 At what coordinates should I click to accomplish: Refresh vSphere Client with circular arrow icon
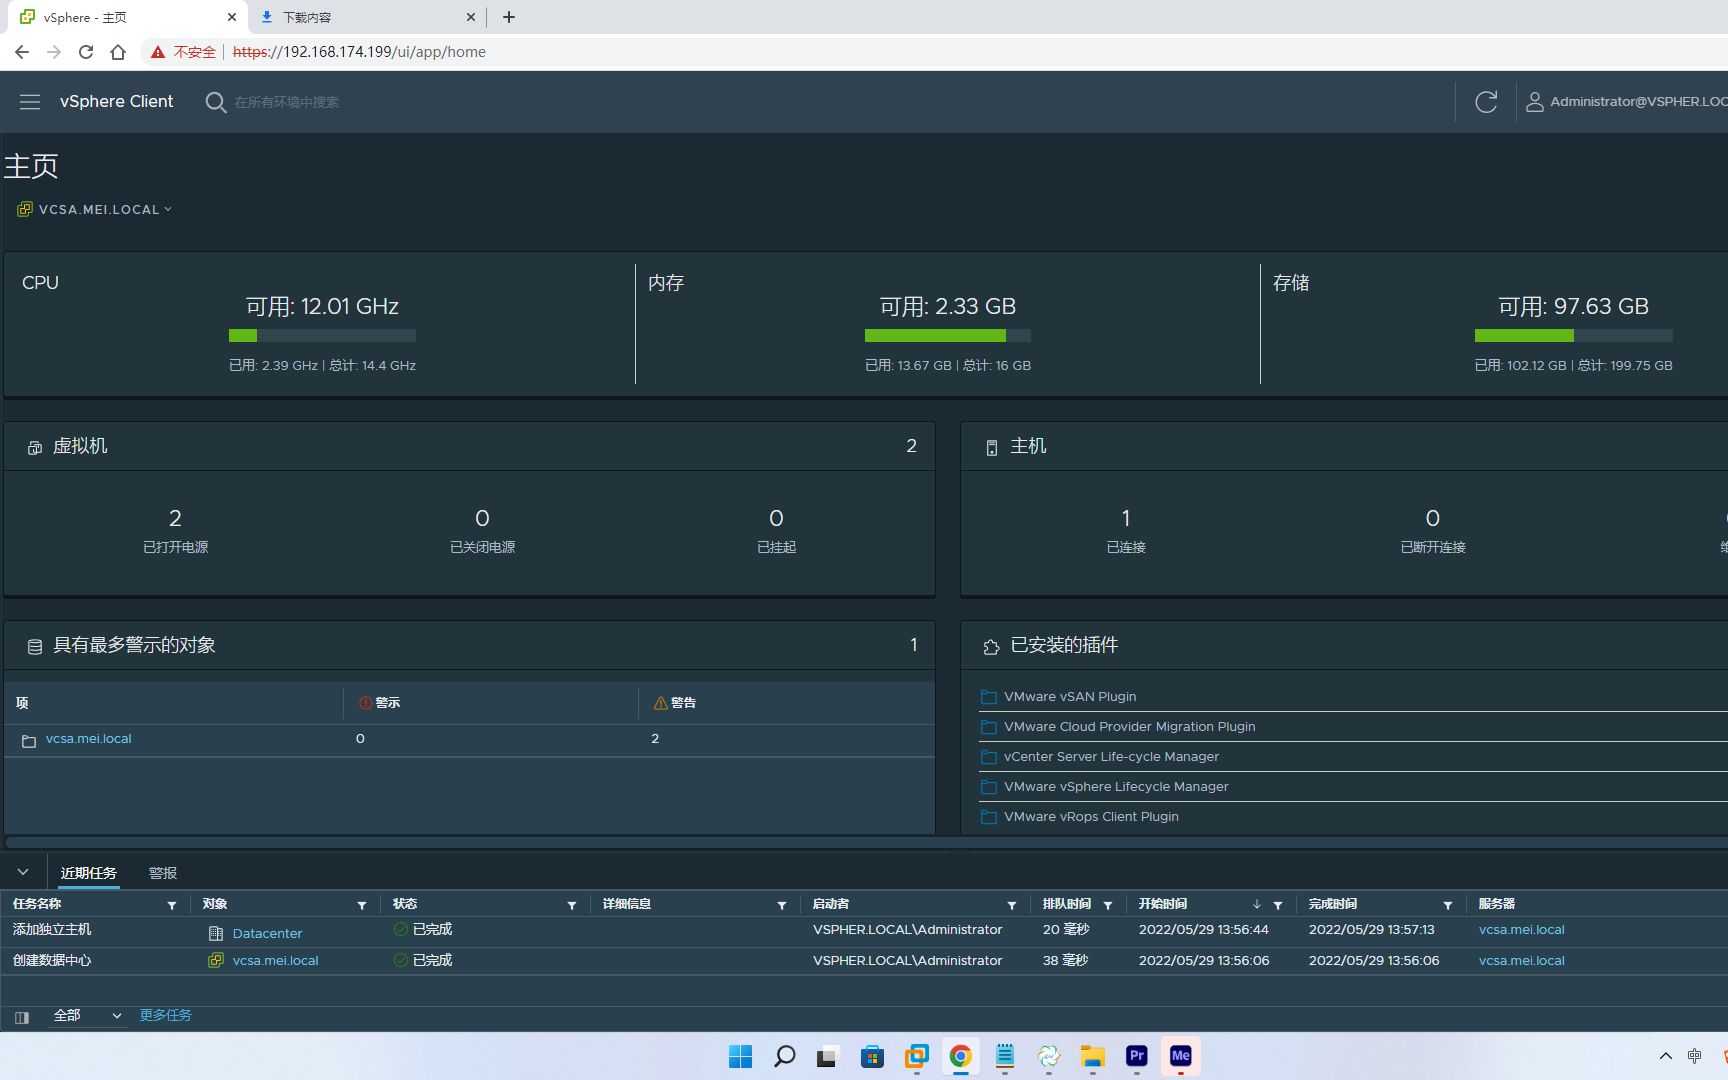(1486, 101)
